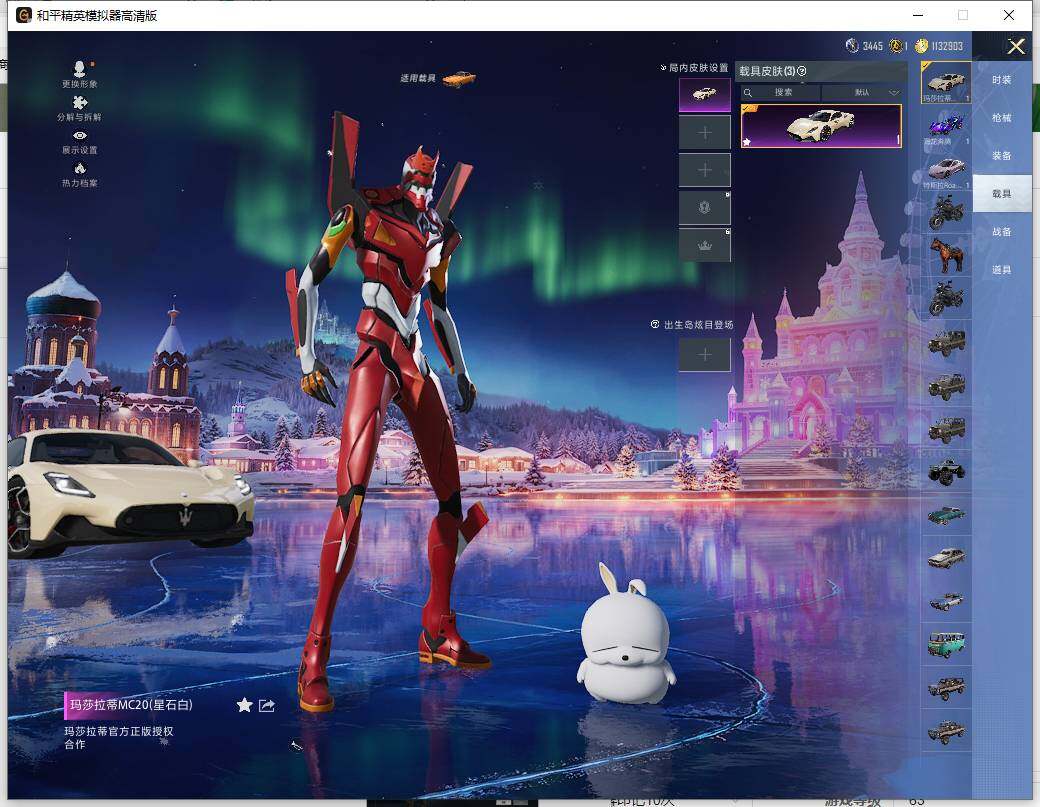Click the 局内皮肤设置 label

698,68
